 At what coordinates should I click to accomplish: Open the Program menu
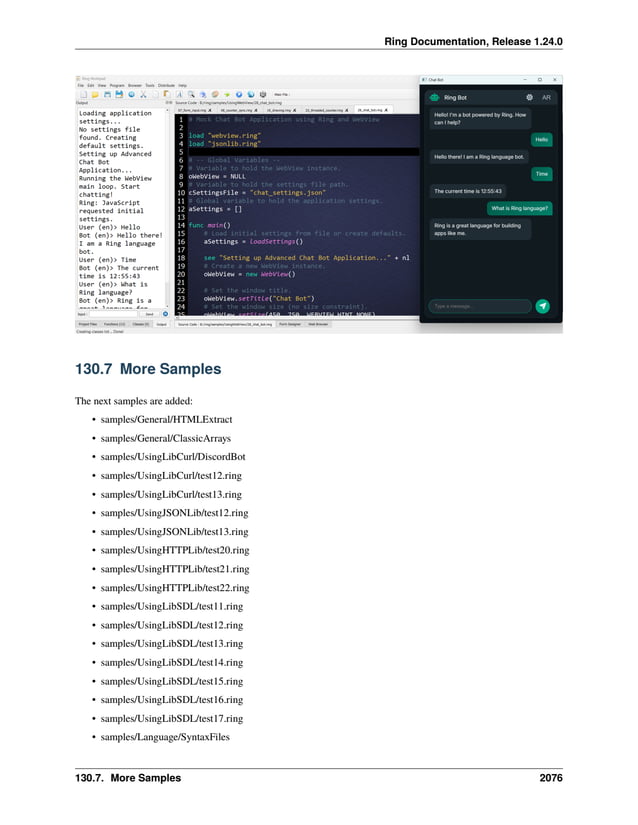tap(117, 86)
